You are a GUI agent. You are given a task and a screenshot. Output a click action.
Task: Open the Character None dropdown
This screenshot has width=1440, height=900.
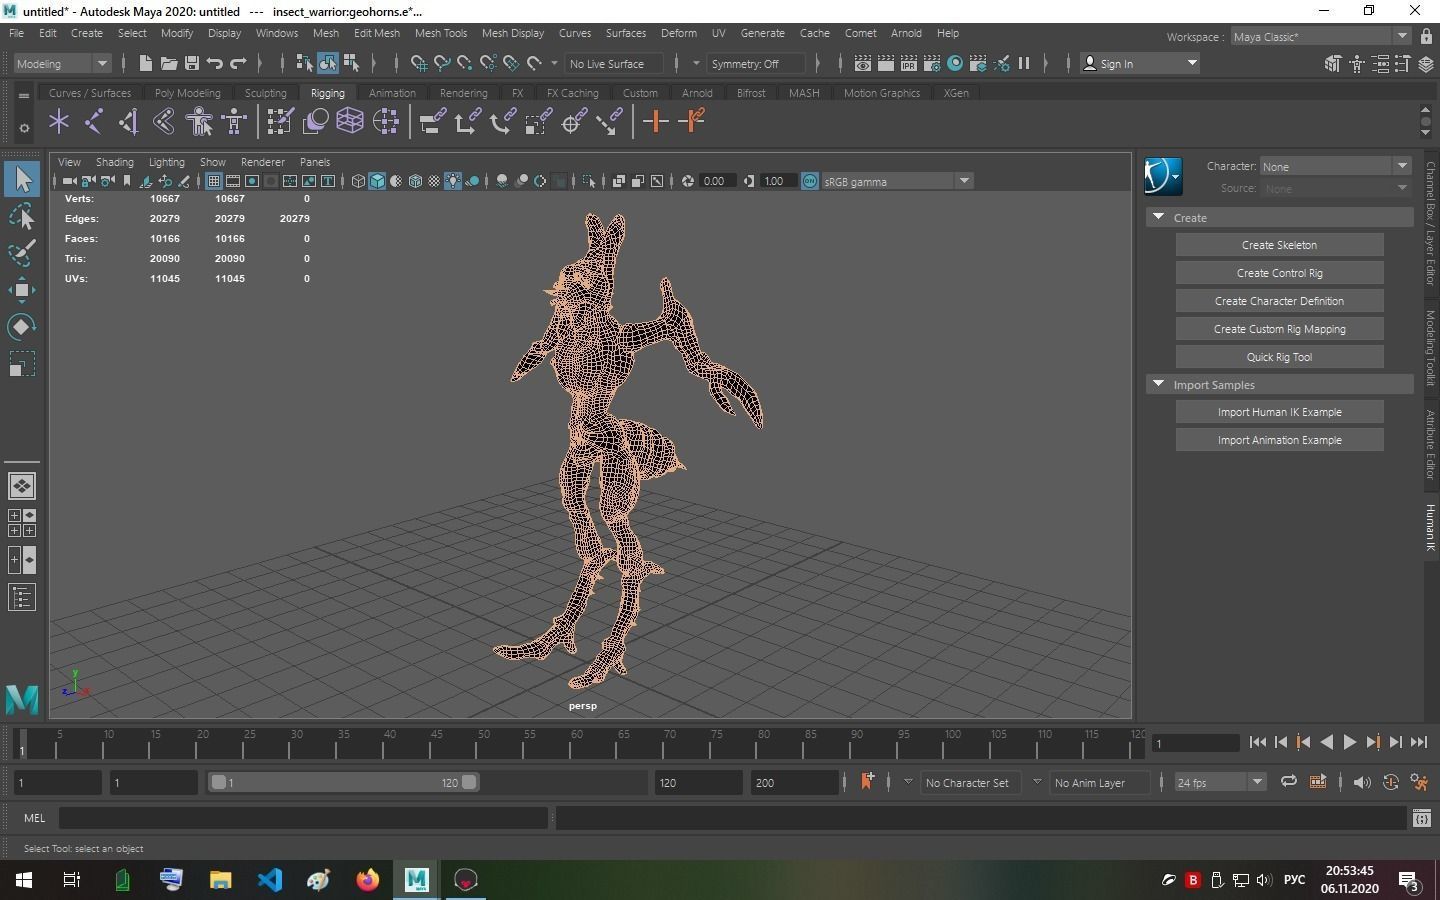(x=1335, y=166)
